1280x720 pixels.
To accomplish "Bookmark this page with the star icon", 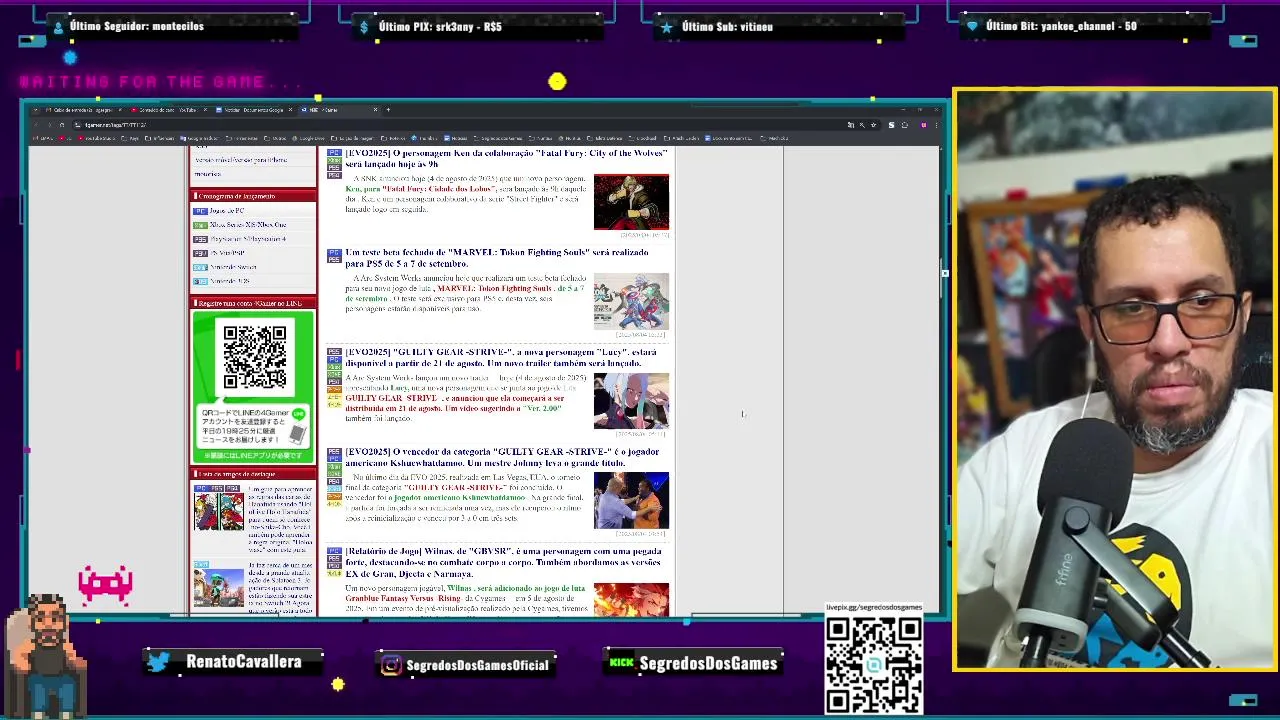I will [x=873, y=125].
